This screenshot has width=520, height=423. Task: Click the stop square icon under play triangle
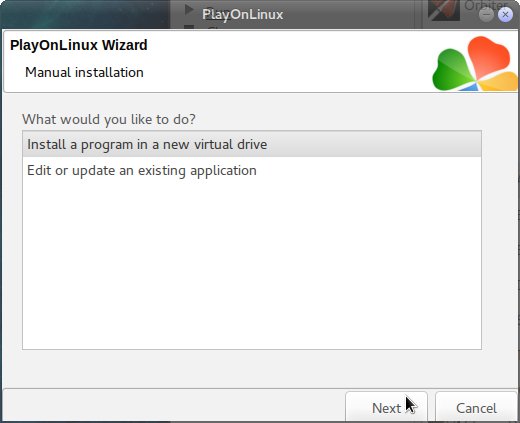point(189,27)
